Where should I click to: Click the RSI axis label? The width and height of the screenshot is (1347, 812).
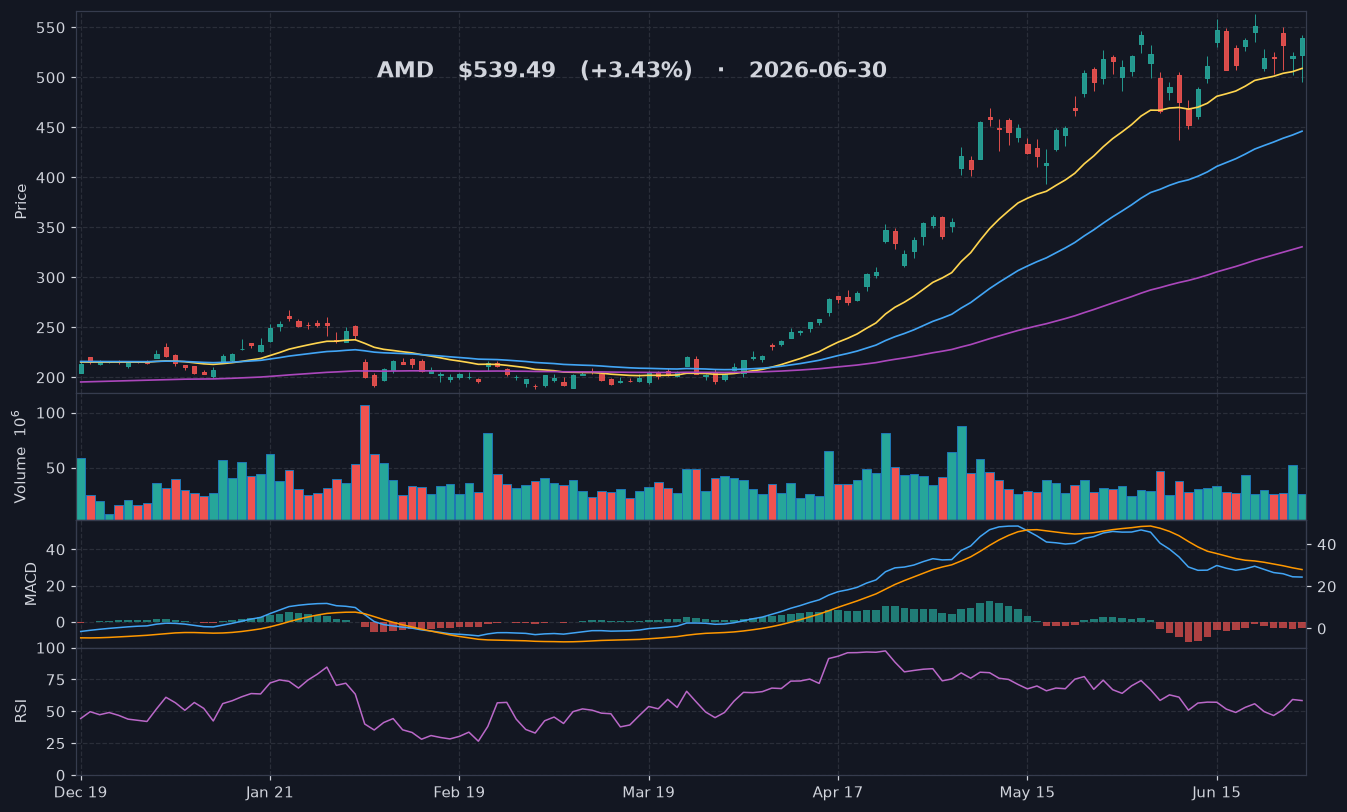[21, 712]
